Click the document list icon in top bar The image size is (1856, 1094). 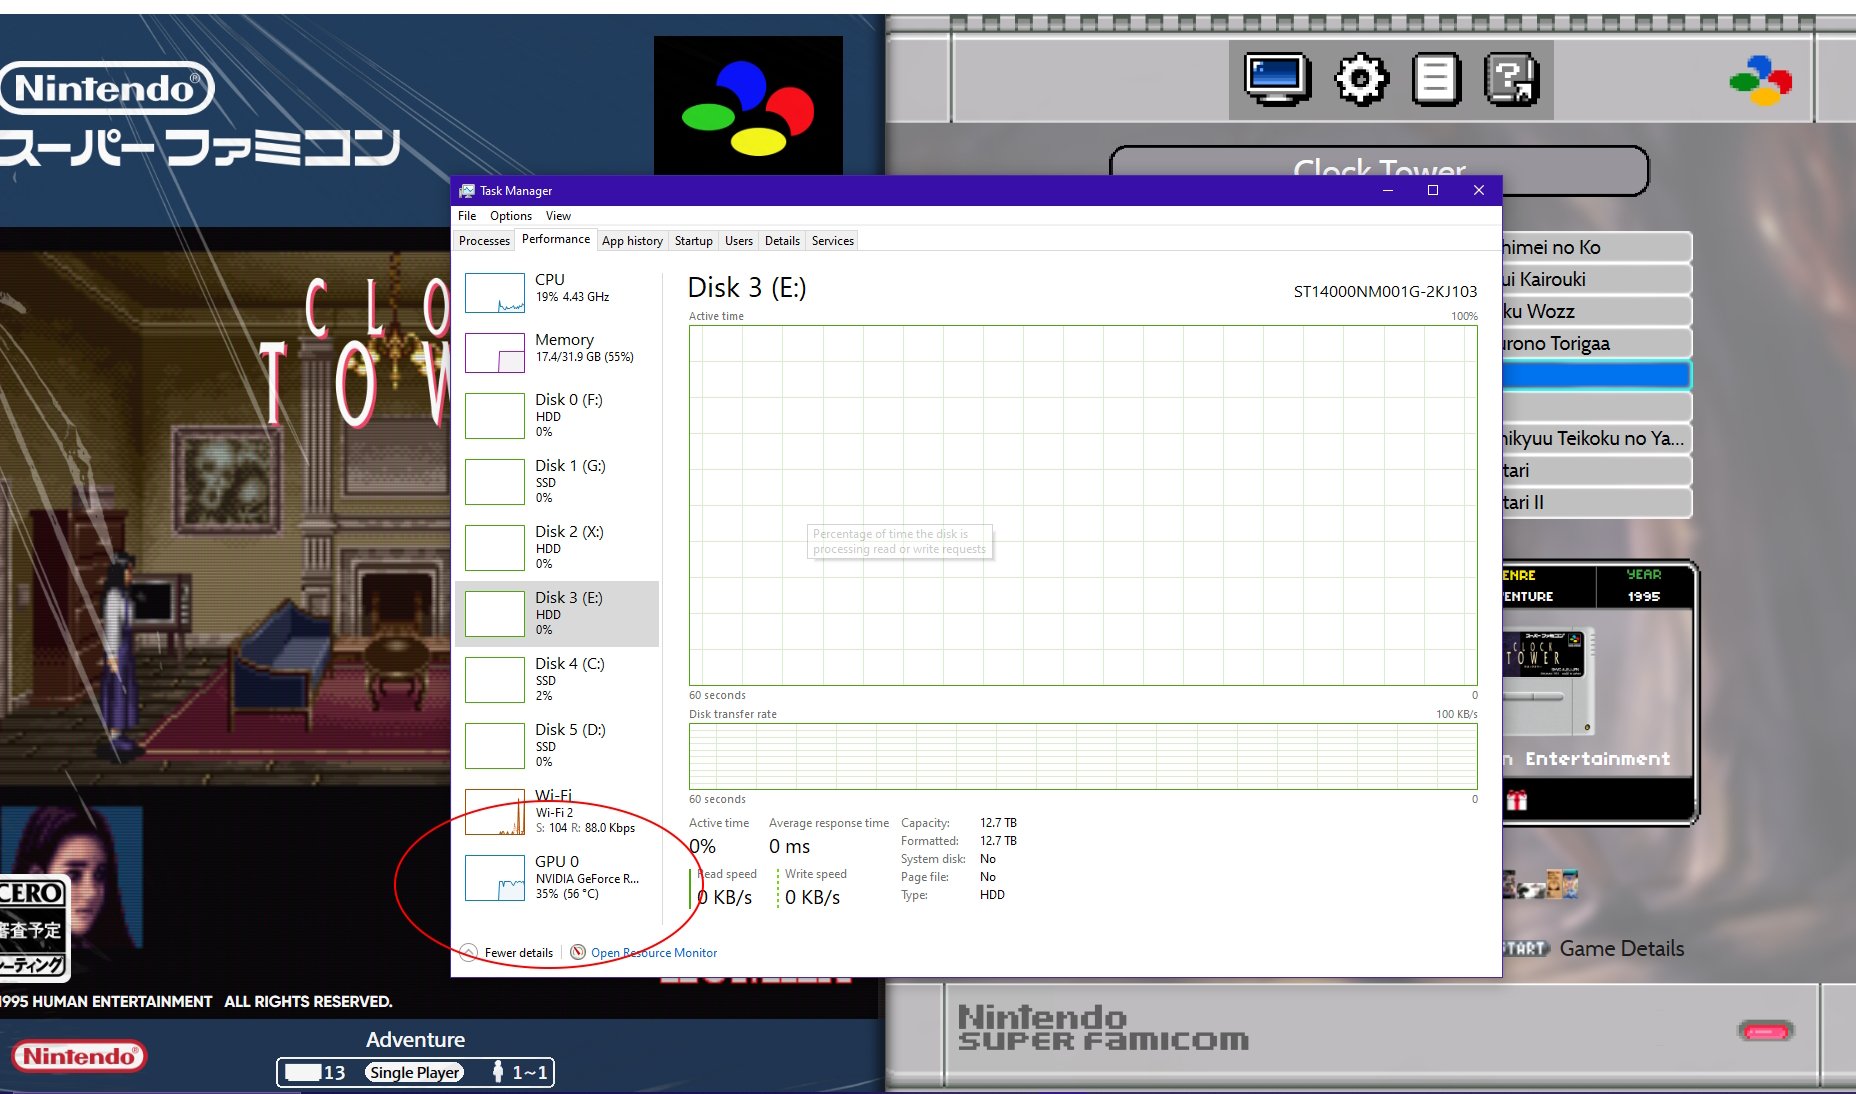coord(1436,79)
